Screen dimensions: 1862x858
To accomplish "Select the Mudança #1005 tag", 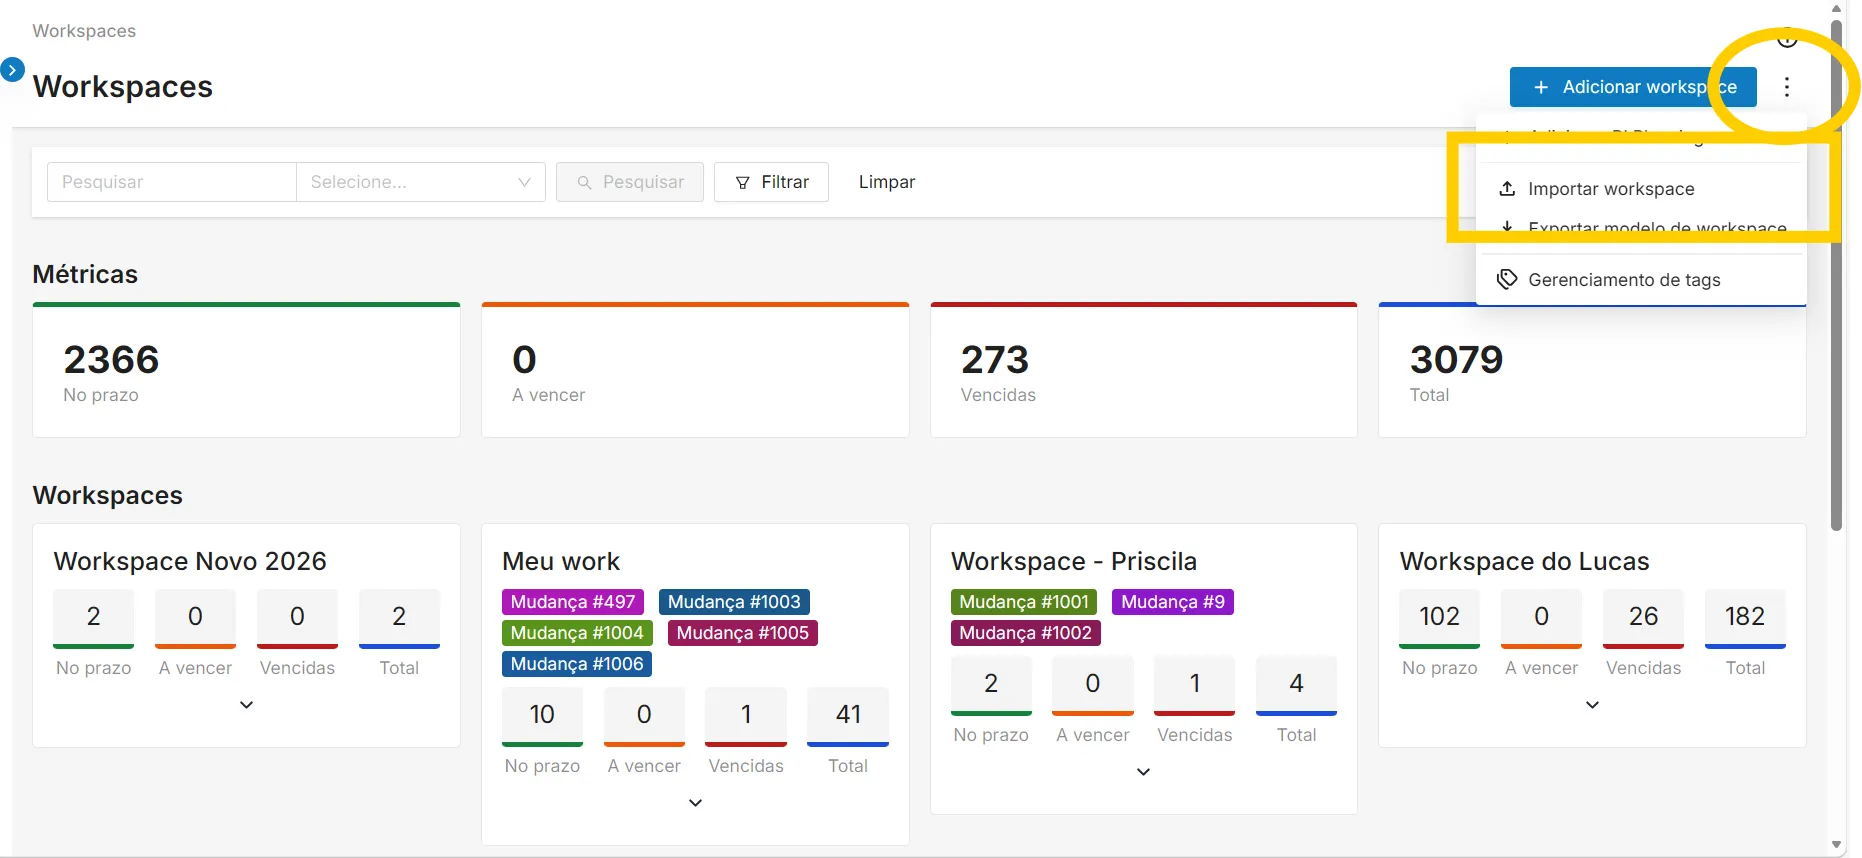I will (x=743, y=633).
